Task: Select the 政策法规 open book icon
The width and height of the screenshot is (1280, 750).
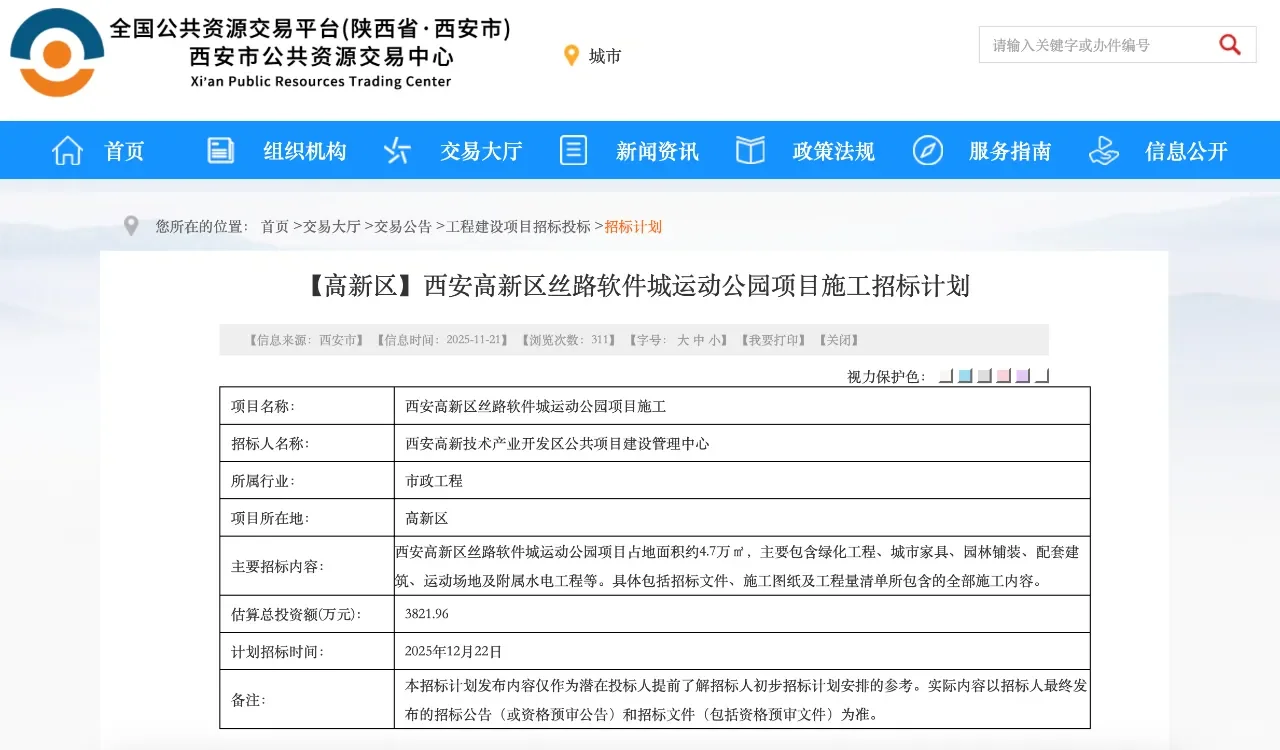Action: (749, 150)
